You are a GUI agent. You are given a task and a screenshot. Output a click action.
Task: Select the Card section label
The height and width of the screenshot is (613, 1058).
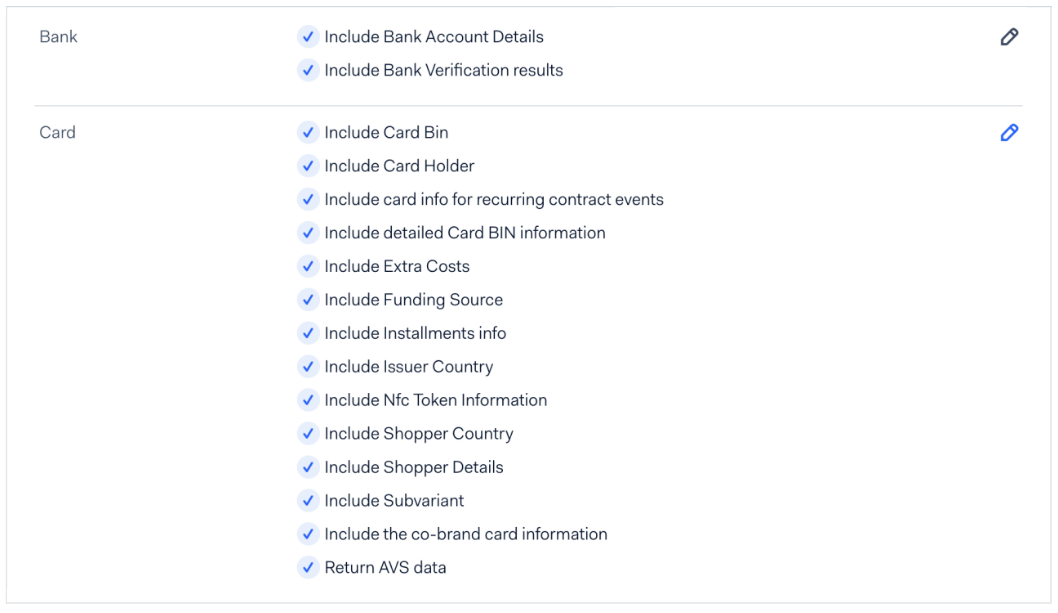(56, 132)
